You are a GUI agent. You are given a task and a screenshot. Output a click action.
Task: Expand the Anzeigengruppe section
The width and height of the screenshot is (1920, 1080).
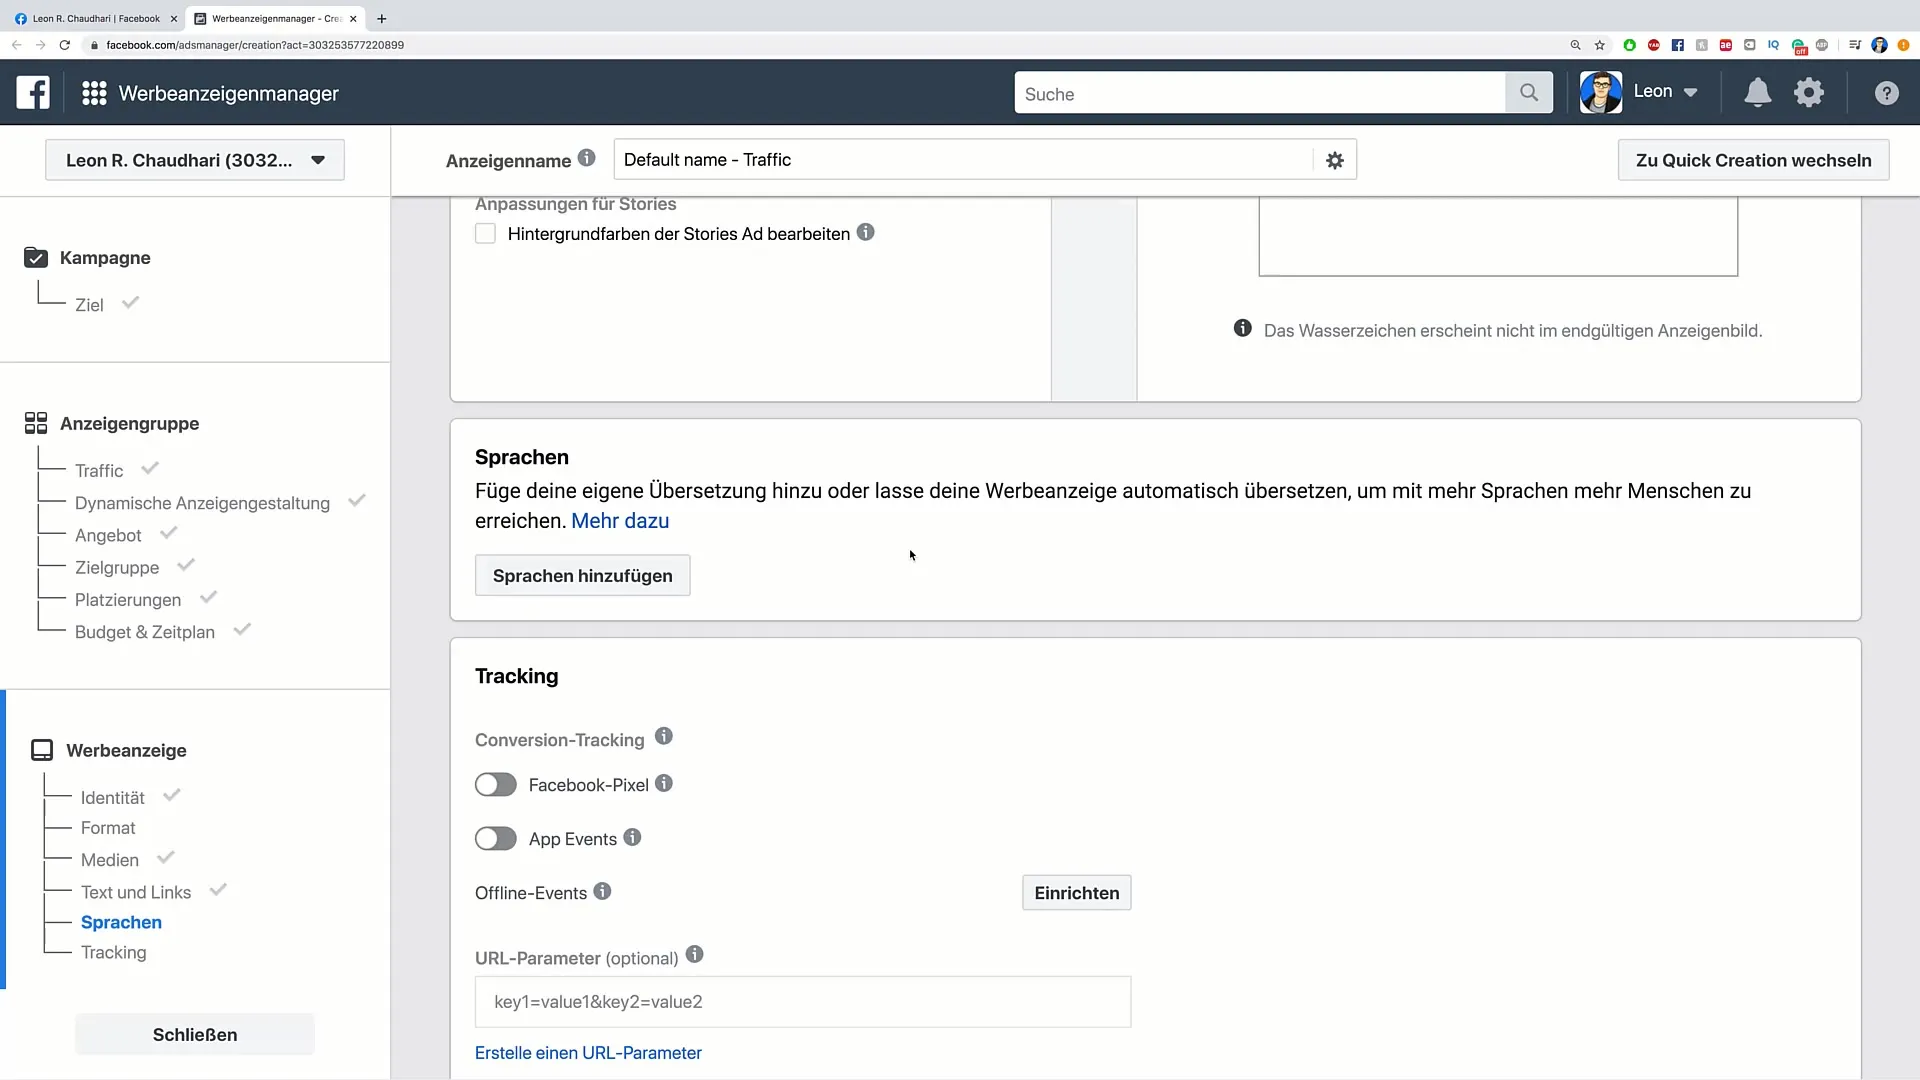point(129,423)
